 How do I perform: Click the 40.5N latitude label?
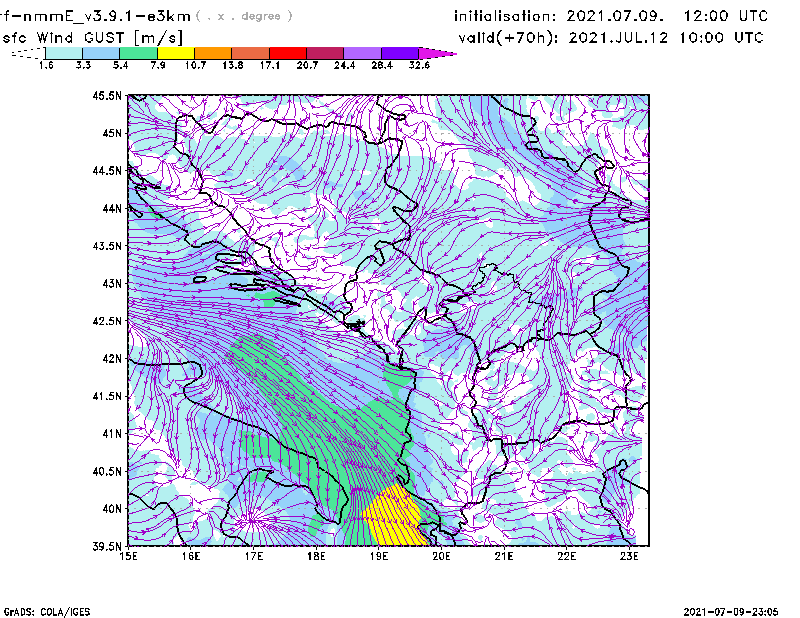pos(107,472)
